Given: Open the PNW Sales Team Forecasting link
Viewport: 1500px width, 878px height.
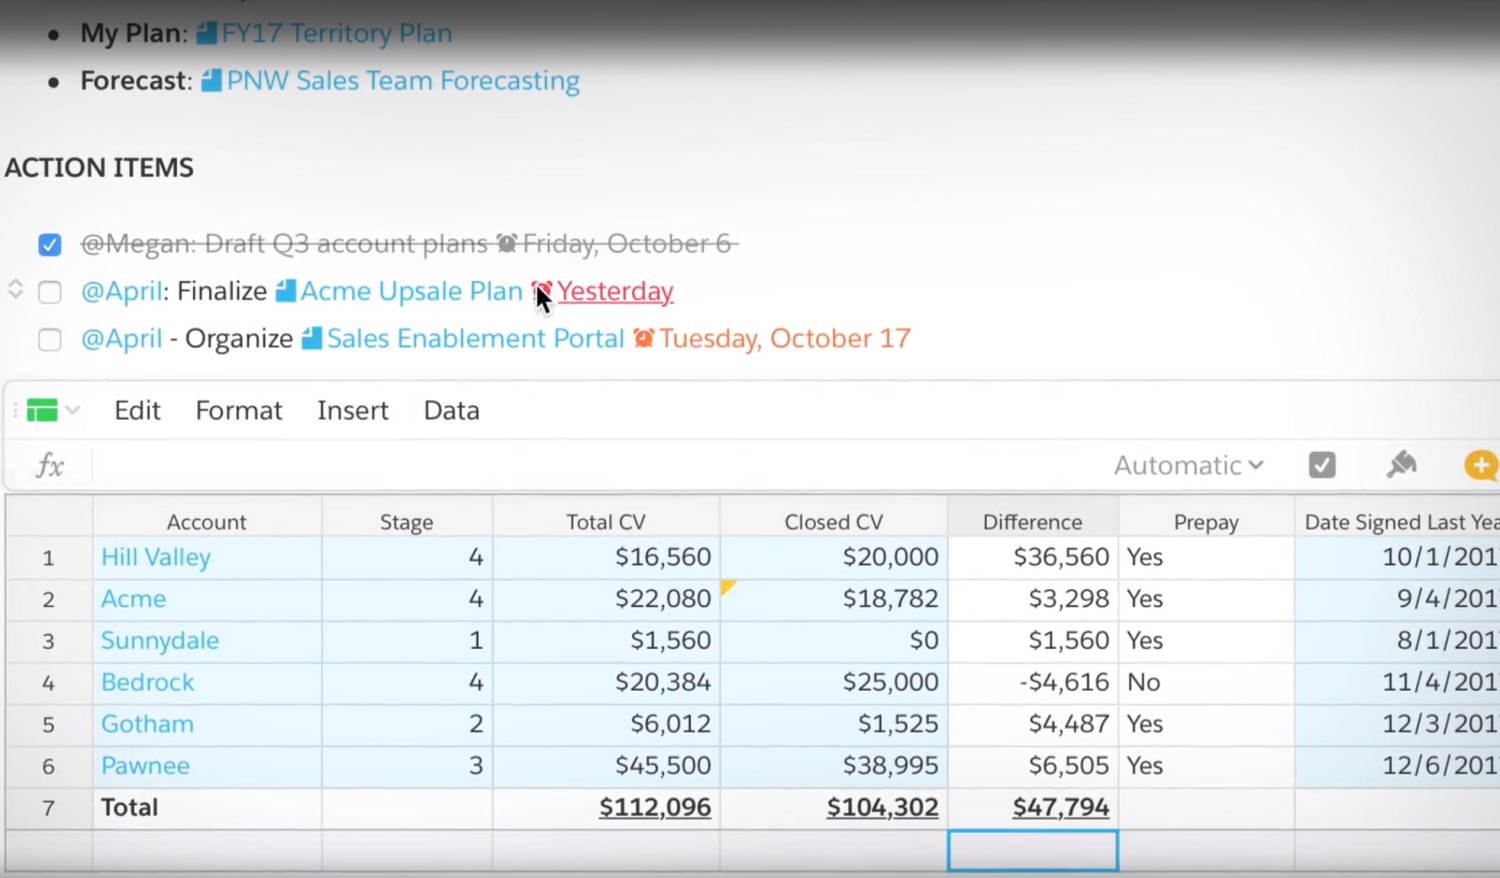Looking at the screenshot, I should (402, 81).
